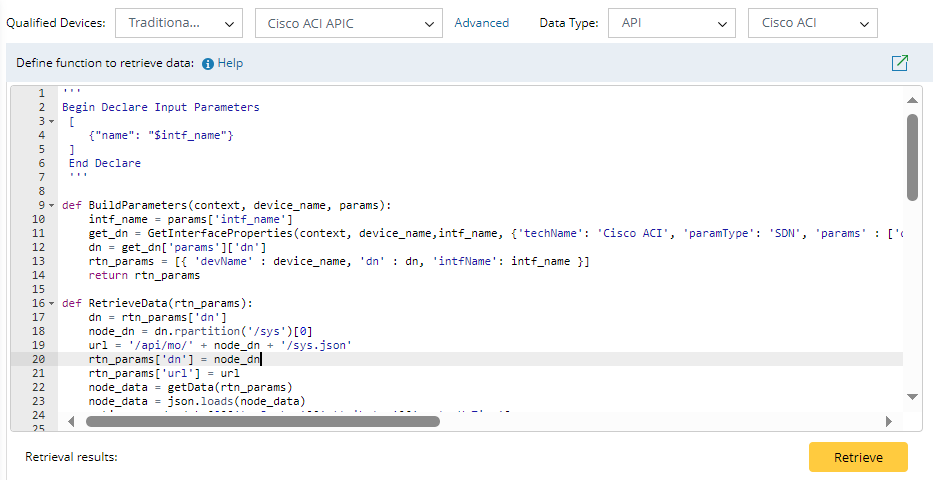Viewport: 933px width, 480px height.
Task: Expand the rightmost Cisco ACI dropdown
Action: point(812,22)
